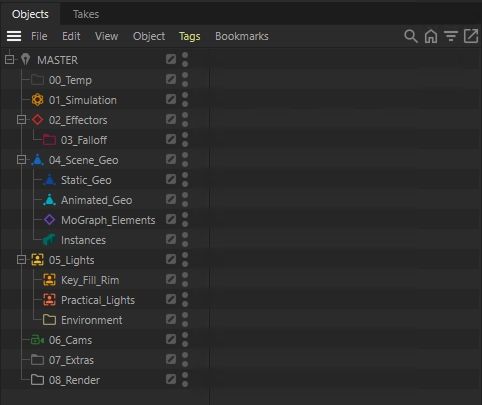Click the MoGraph_Elements purple diamond icon
The height and width of the screenshot is (405, 482).
(x=49, y=220)
